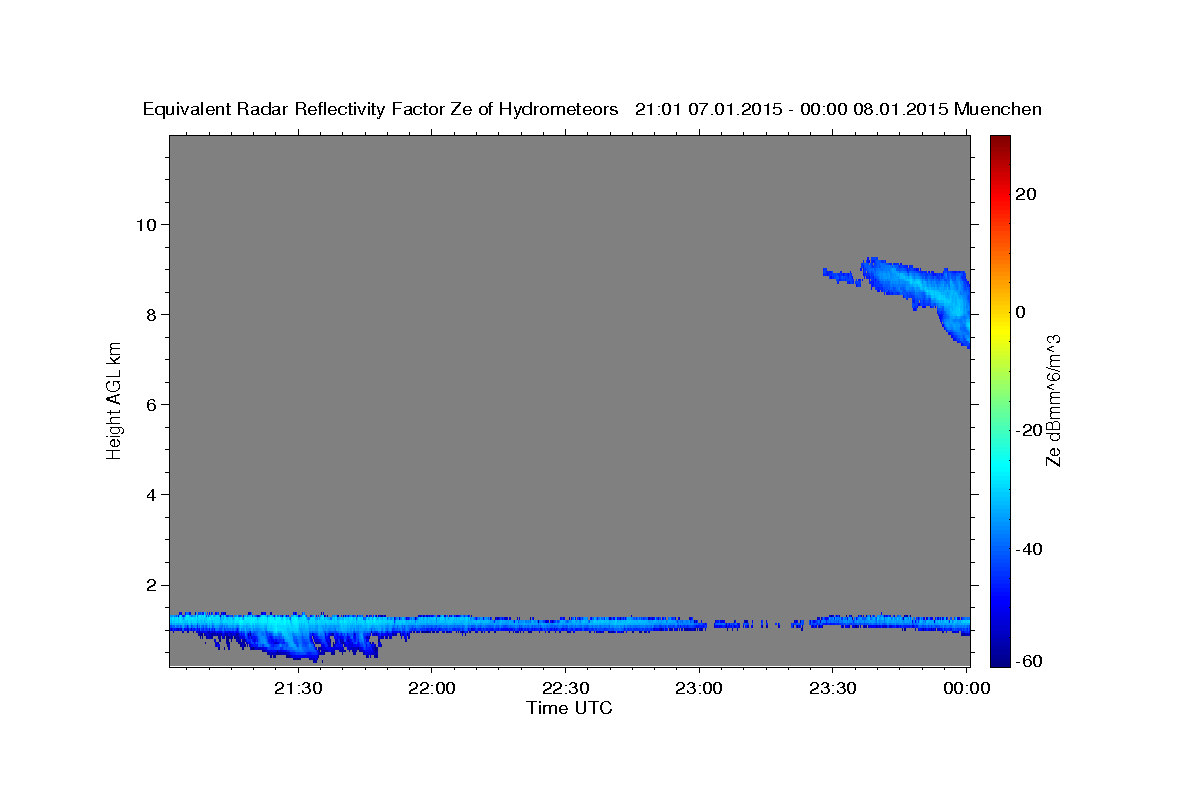Click the height tick label 8

tap(151, 314)
